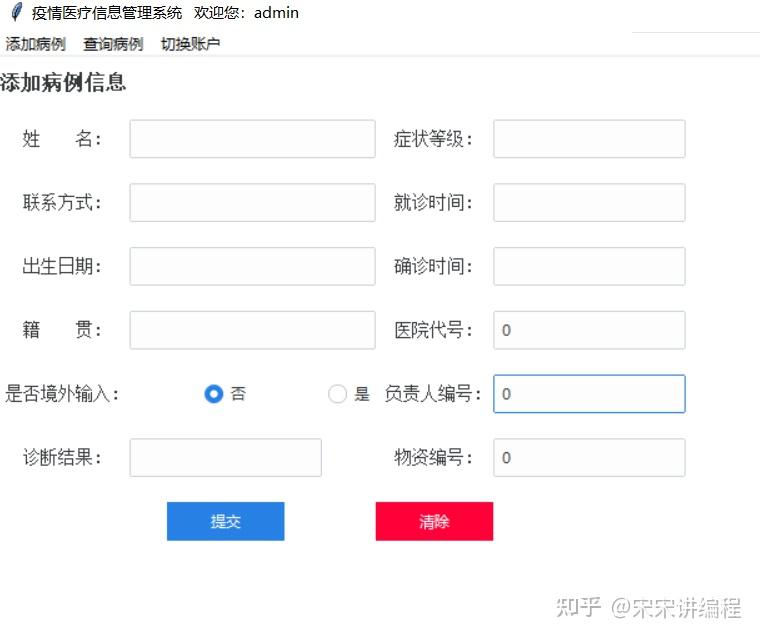
Task: Focus the 籍贯 text field
Action: (252, 330)
